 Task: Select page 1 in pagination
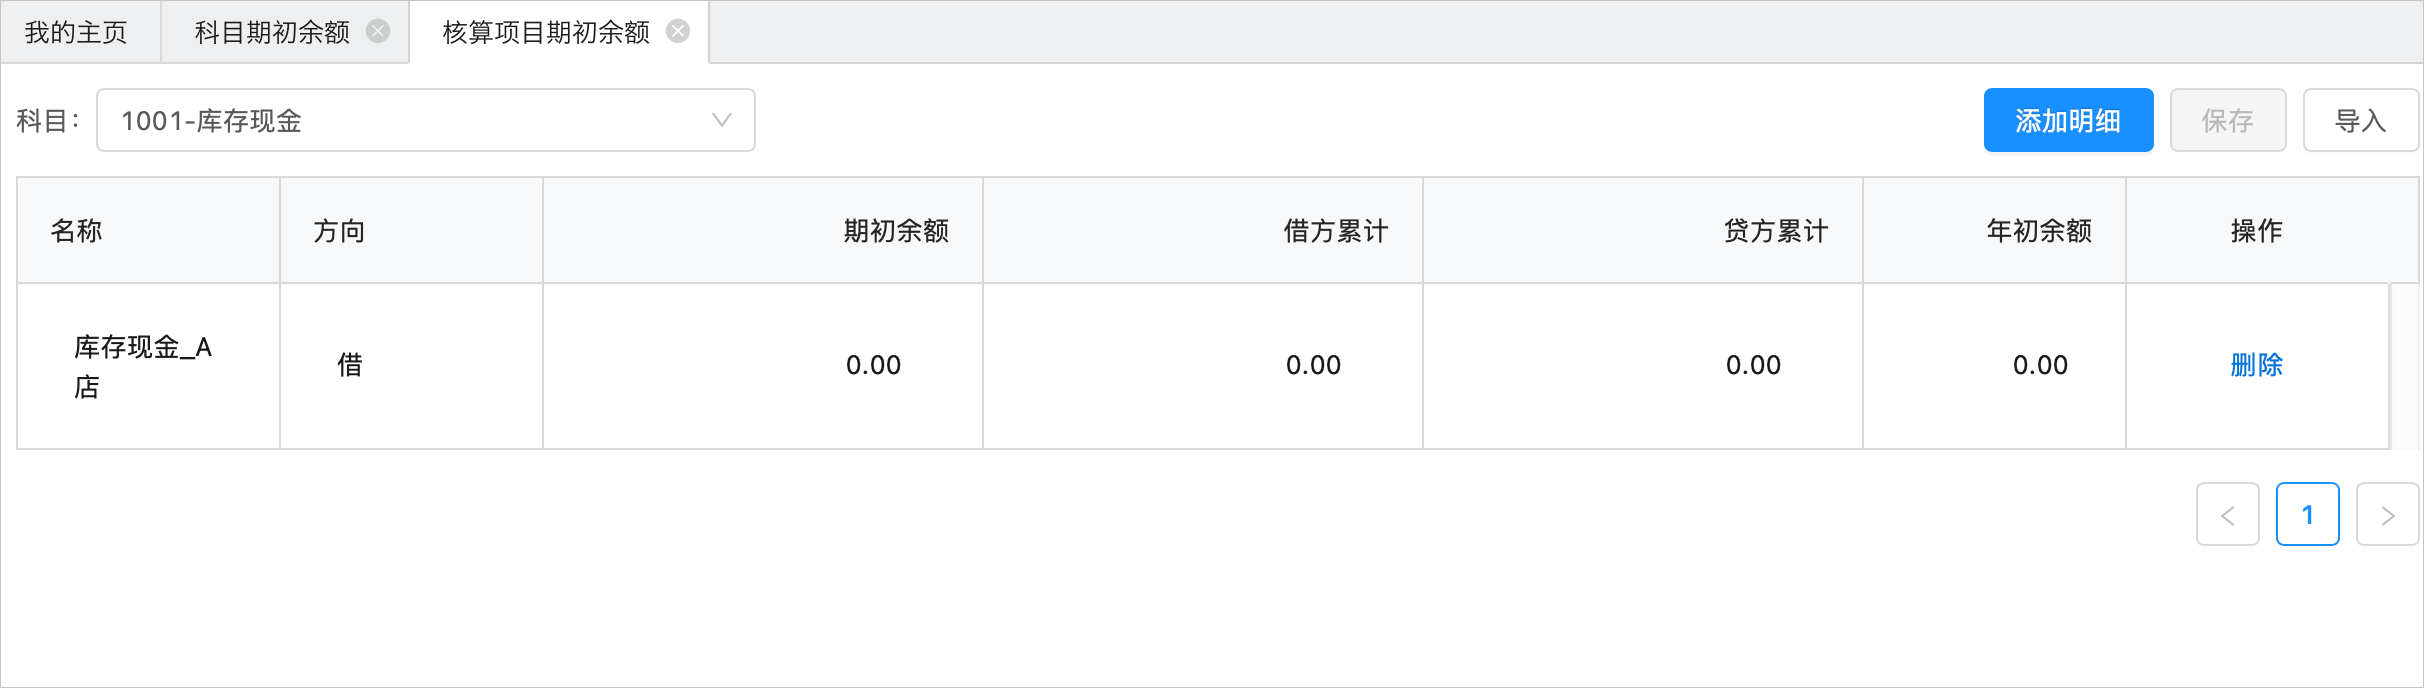pyautogui.click(x=2308, y=514)
